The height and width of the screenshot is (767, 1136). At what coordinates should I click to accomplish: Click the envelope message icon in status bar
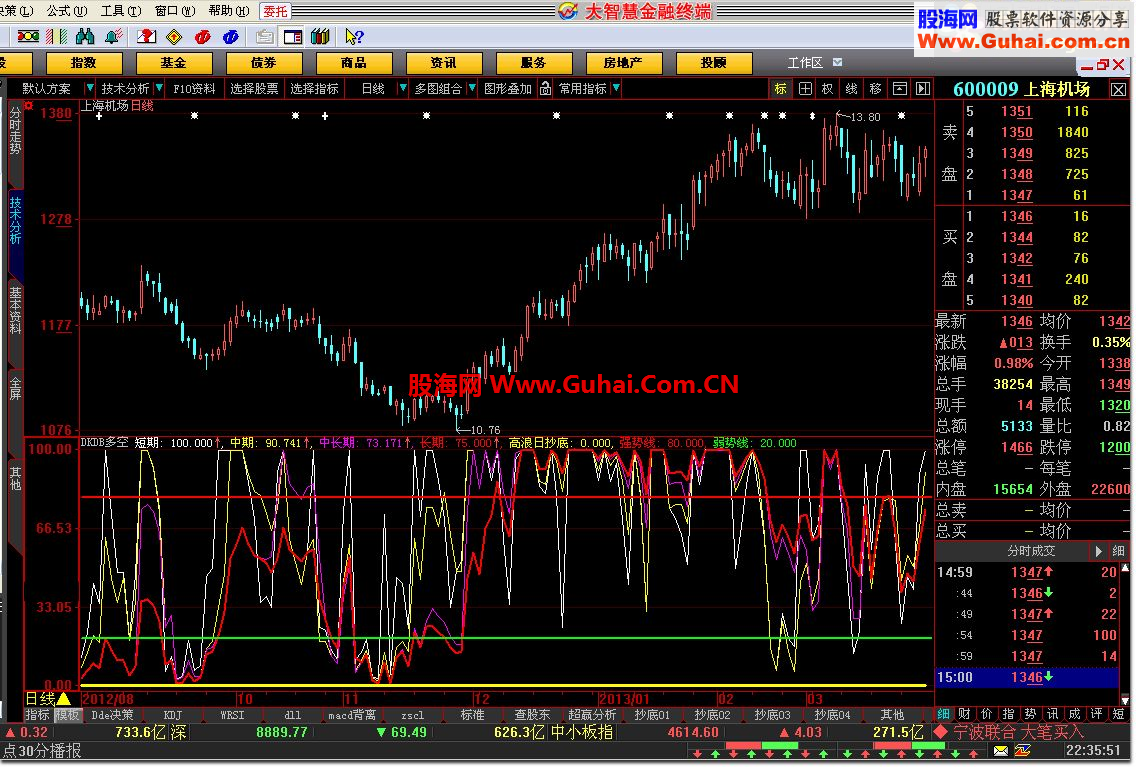[x=1001, y=750]
